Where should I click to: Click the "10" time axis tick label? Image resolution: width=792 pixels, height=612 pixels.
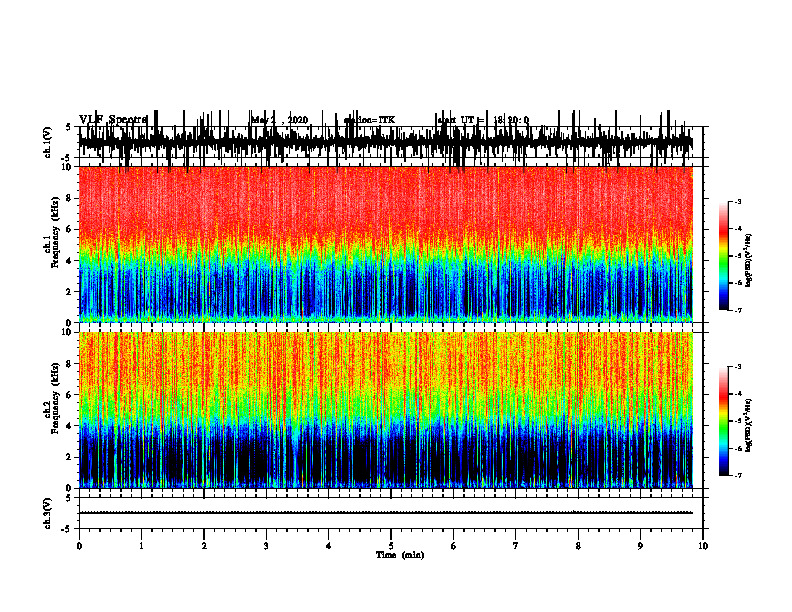click(x=703, y=546)
